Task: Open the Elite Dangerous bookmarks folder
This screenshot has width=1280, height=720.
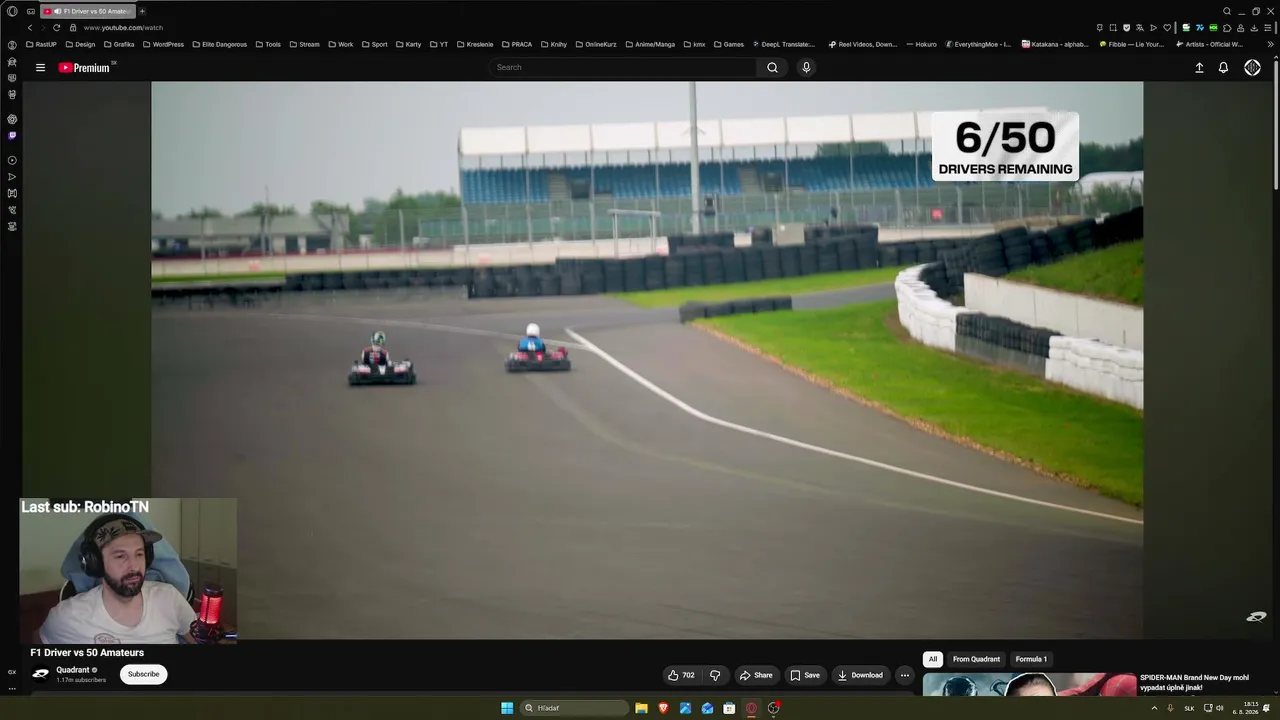Action: [220, 44]
